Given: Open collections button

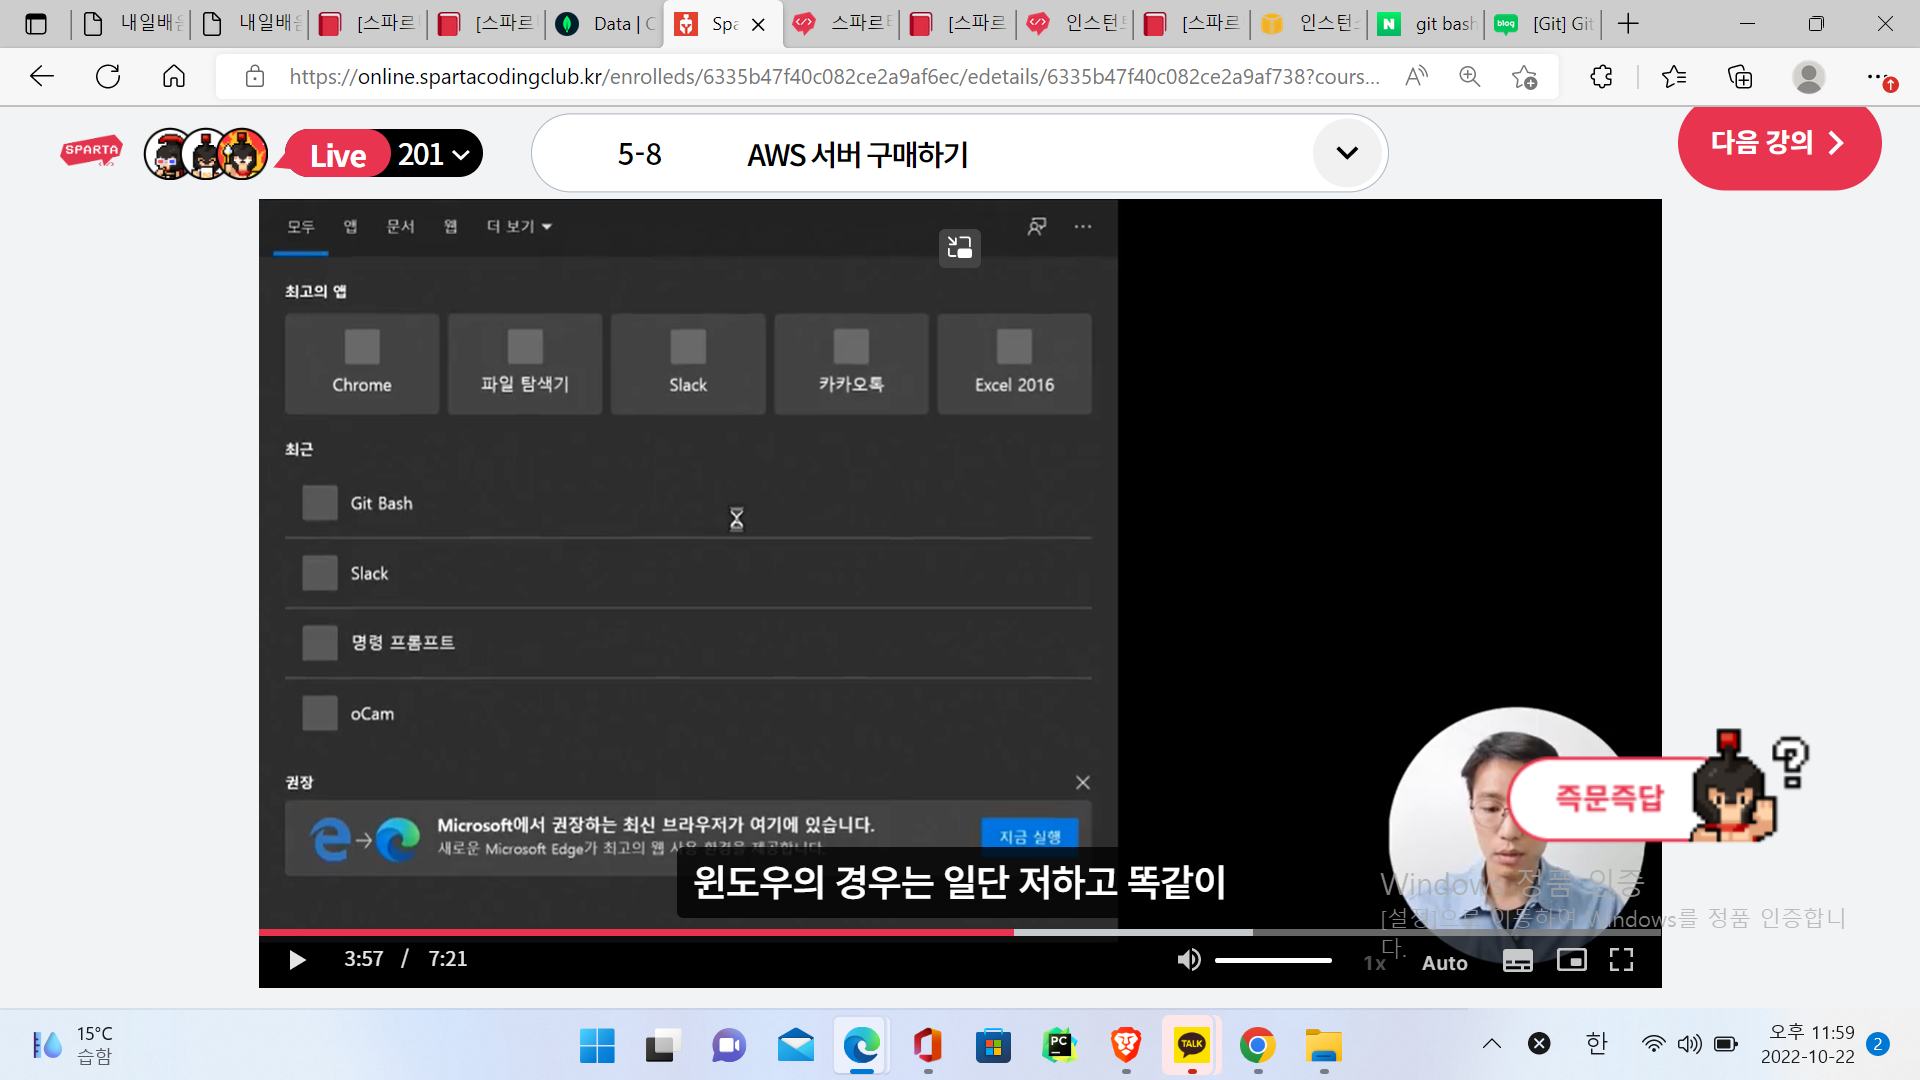Looking at the screenshot, I should coord(1740,76).
